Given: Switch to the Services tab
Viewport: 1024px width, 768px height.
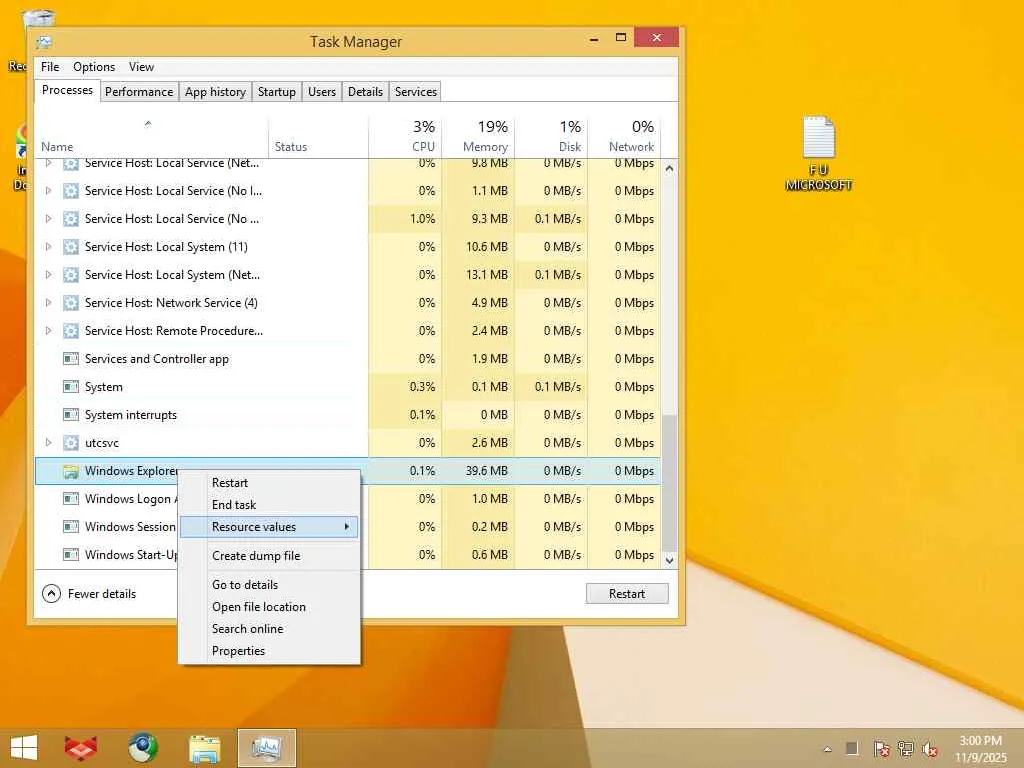Looking at the screenshot, I should coord(415,91).
